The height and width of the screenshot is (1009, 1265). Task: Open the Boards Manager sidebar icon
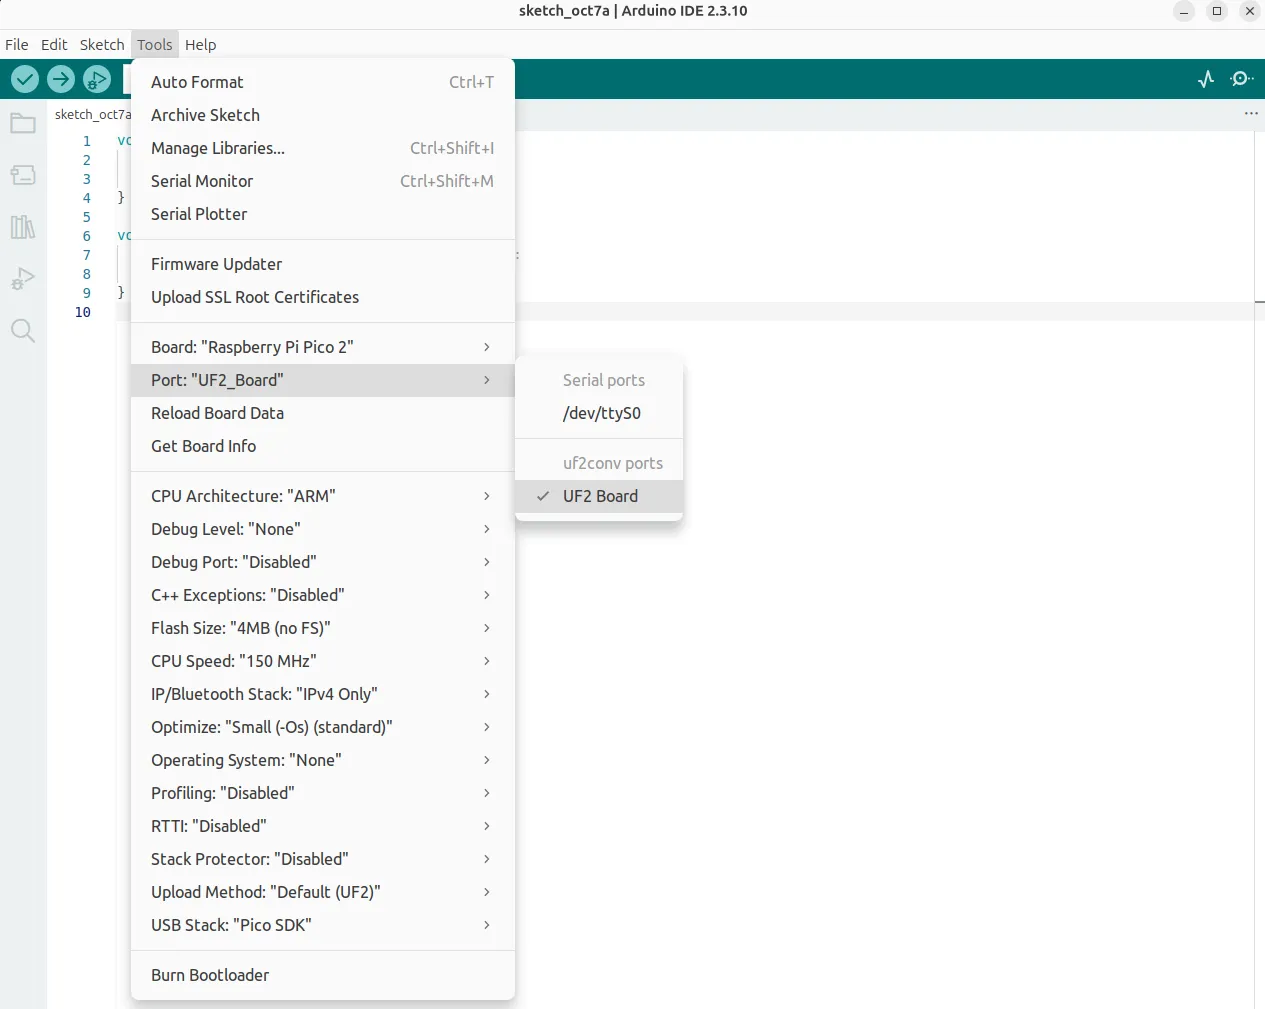click(23, 175)
